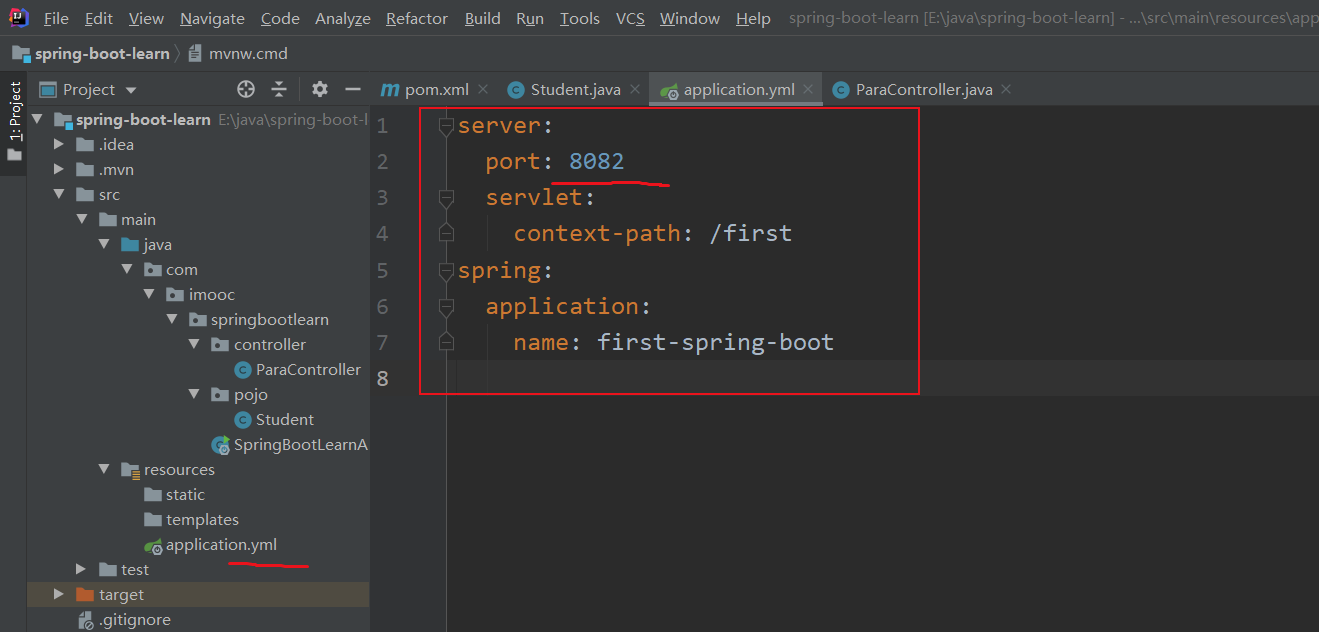Open the Tools menu
1319x632 pixels.
(580, 18)
